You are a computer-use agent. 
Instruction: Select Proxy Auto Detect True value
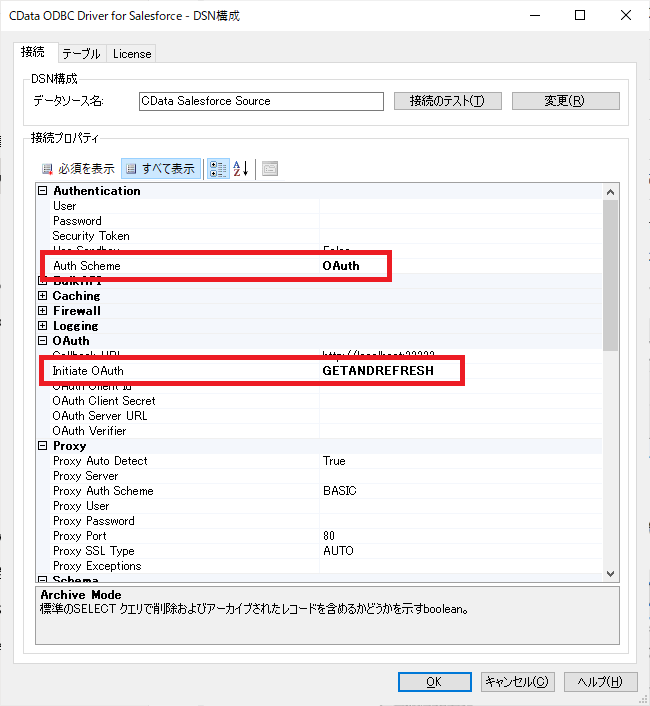334,461
